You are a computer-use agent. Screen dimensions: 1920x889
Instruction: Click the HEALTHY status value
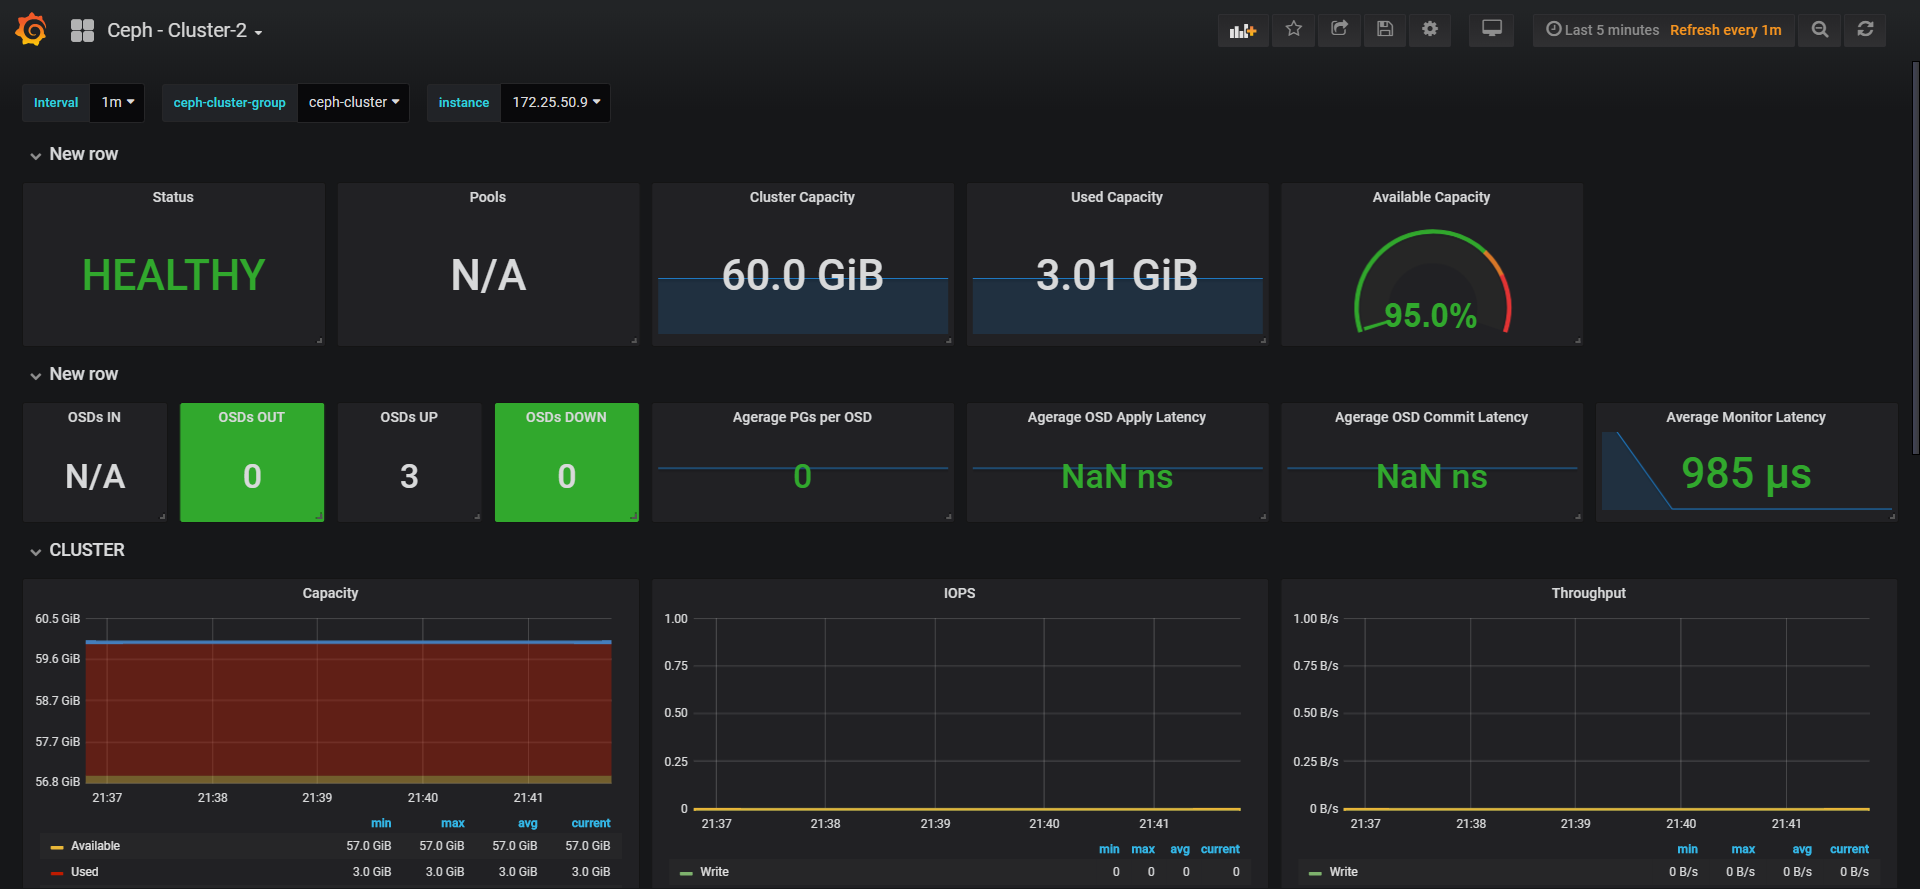174,275
